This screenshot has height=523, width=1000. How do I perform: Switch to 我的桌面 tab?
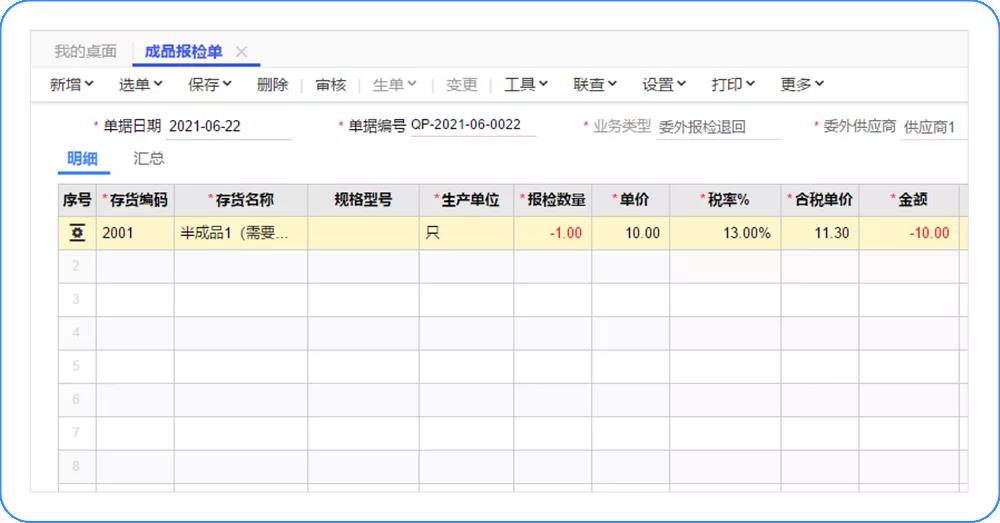tap(85, 52)
